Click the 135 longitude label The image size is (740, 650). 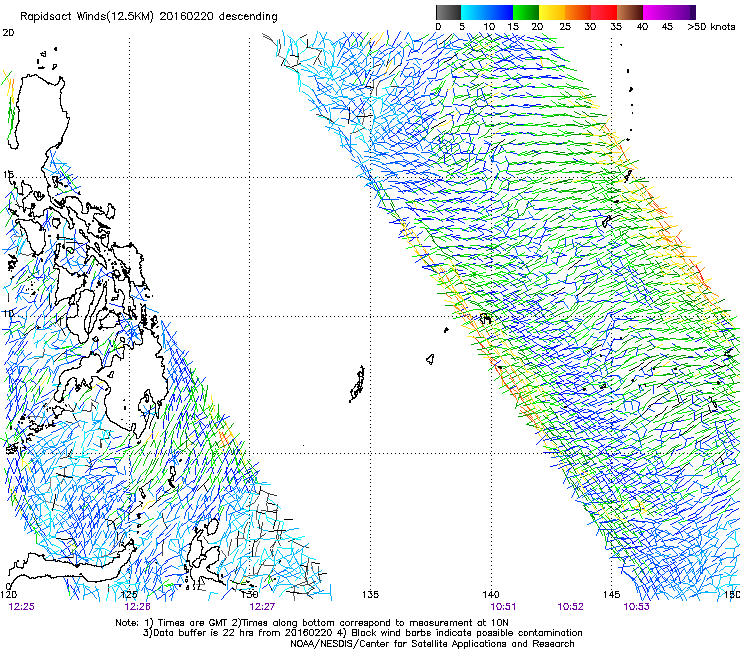click(x=370, y=594)
